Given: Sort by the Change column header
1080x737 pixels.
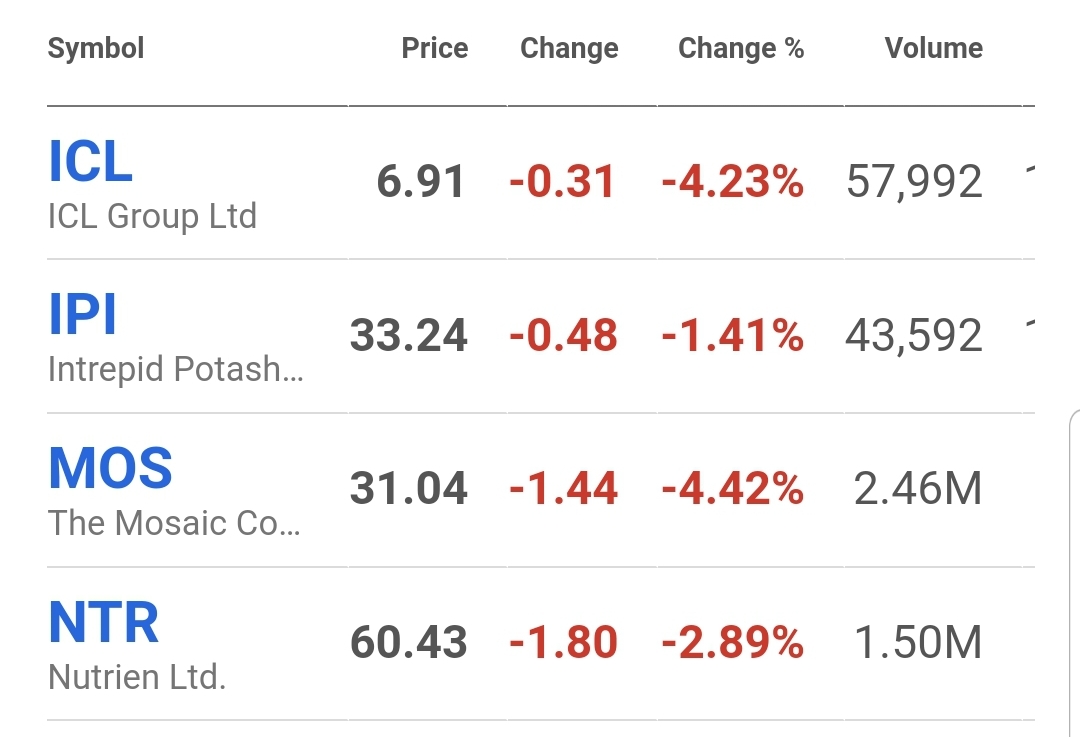Looking at the screenshot, I should click(569, 48).
